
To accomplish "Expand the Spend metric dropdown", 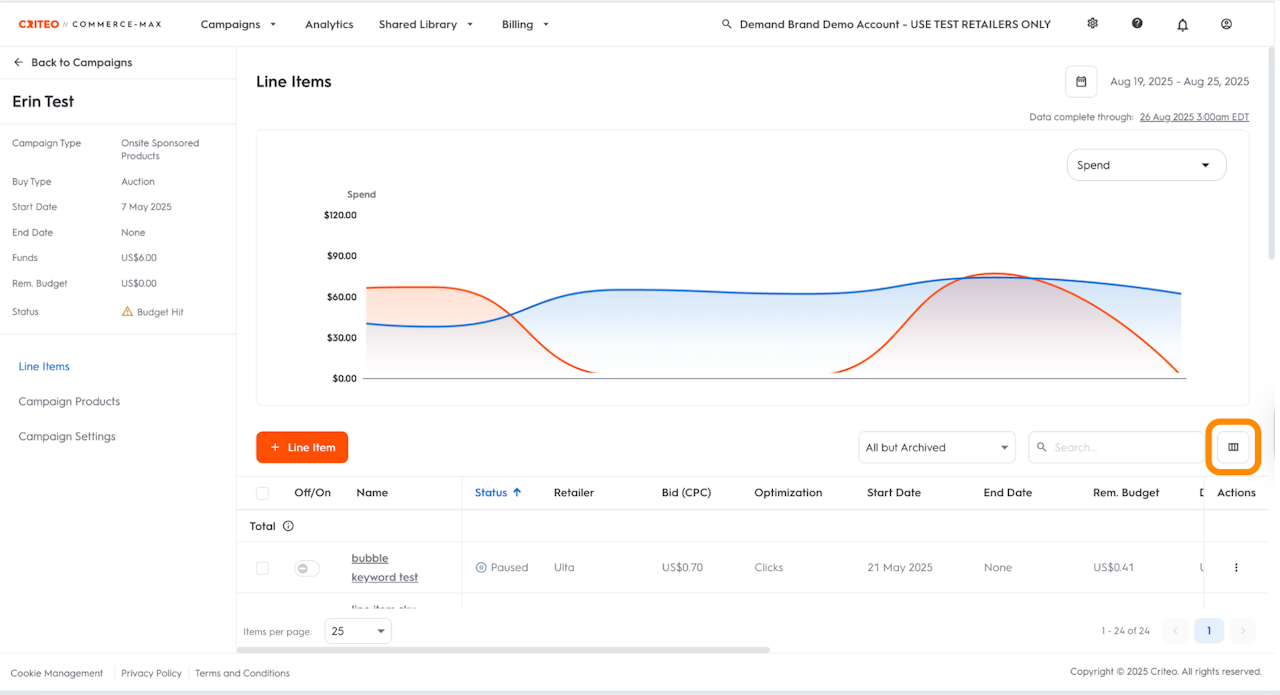I will coord(1146,165).
